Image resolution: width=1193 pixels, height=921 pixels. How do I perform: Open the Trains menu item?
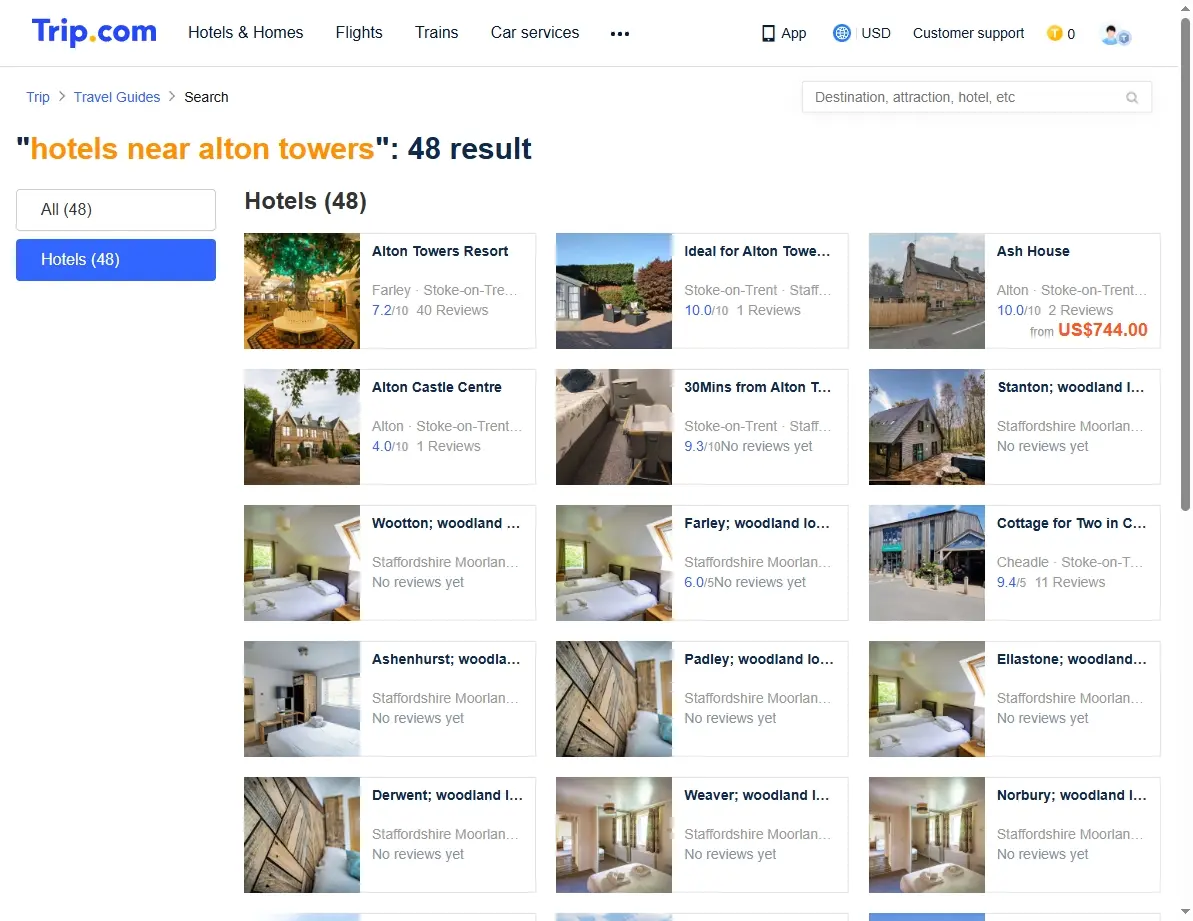tap(437, 33)
